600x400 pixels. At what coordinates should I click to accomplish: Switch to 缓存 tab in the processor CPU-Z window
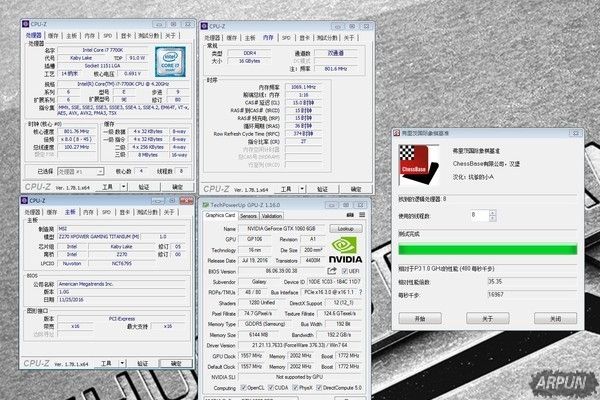pyautogui.click(x=53, y=36)
